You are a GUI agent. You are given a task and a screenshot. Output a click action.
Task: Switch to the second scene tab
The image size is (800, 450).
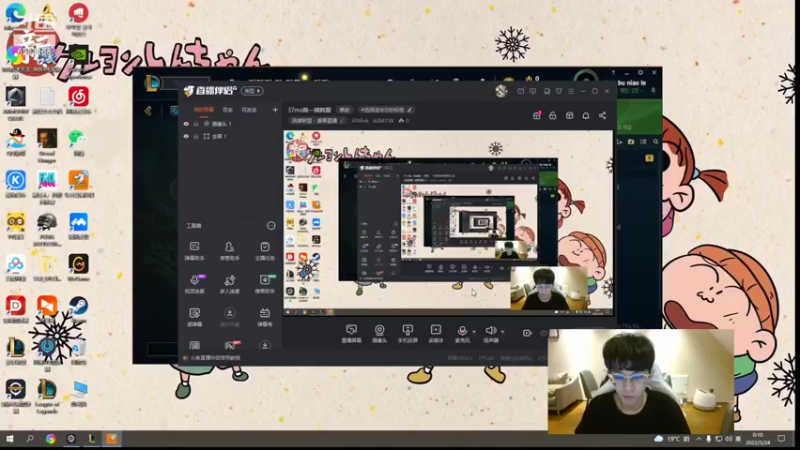pyautogui.click(x=228, y=110)
